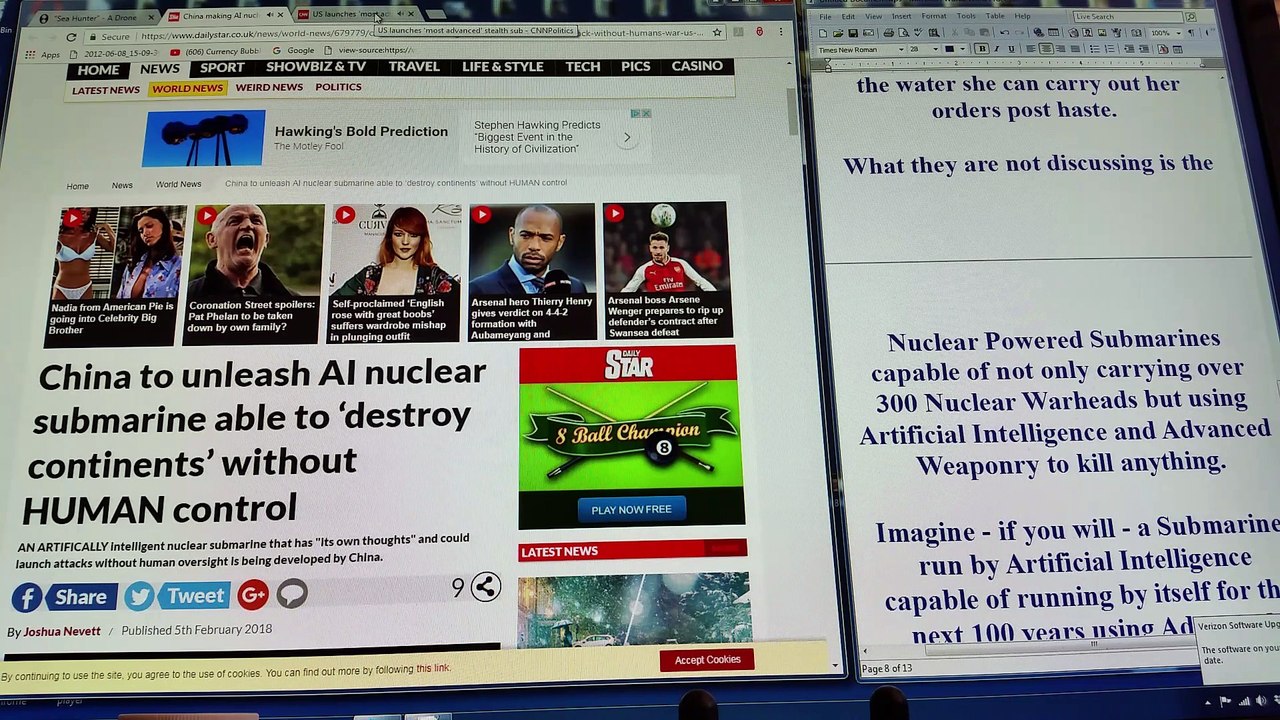1280x720 pixels.
Task: Follow the 'this link' cookie policy link
Action: pos(433,668)
